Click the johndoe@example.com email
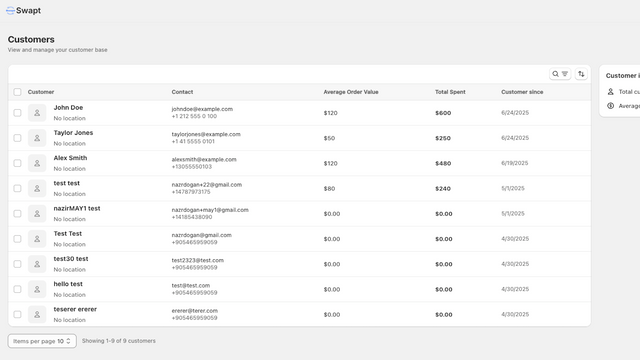Viewport: 640px width, 360px height. coord(202,109)
